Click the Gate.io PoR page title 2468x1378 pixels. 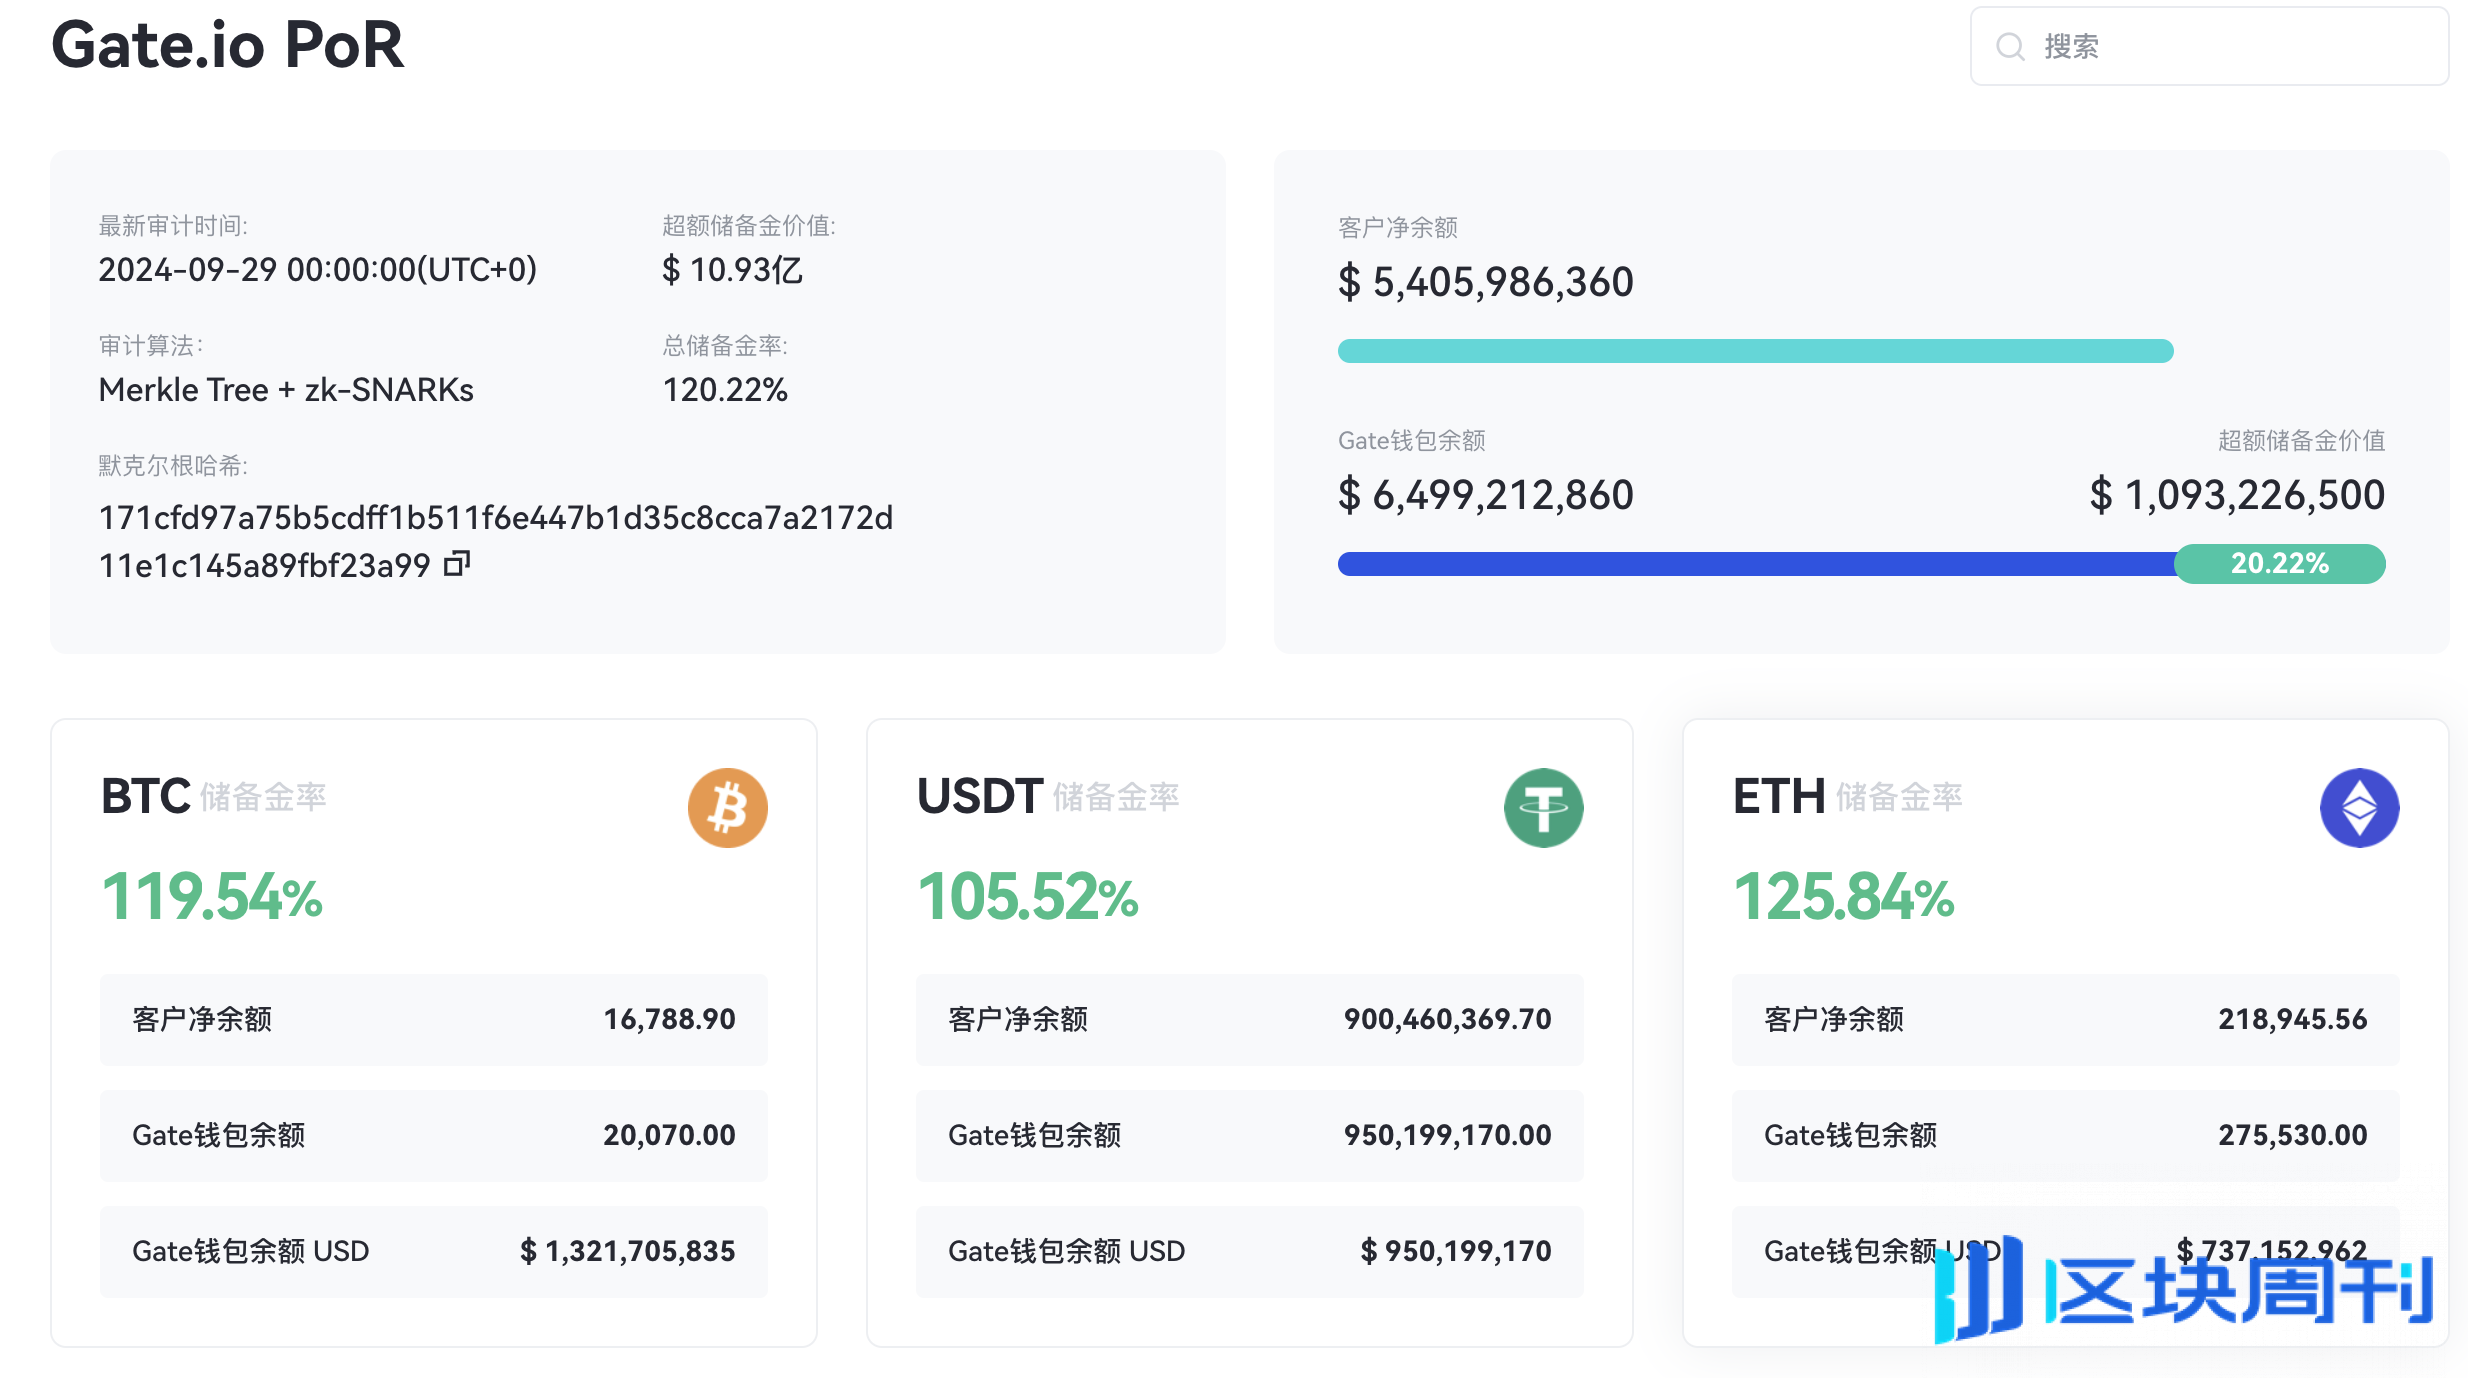point(228,45)
